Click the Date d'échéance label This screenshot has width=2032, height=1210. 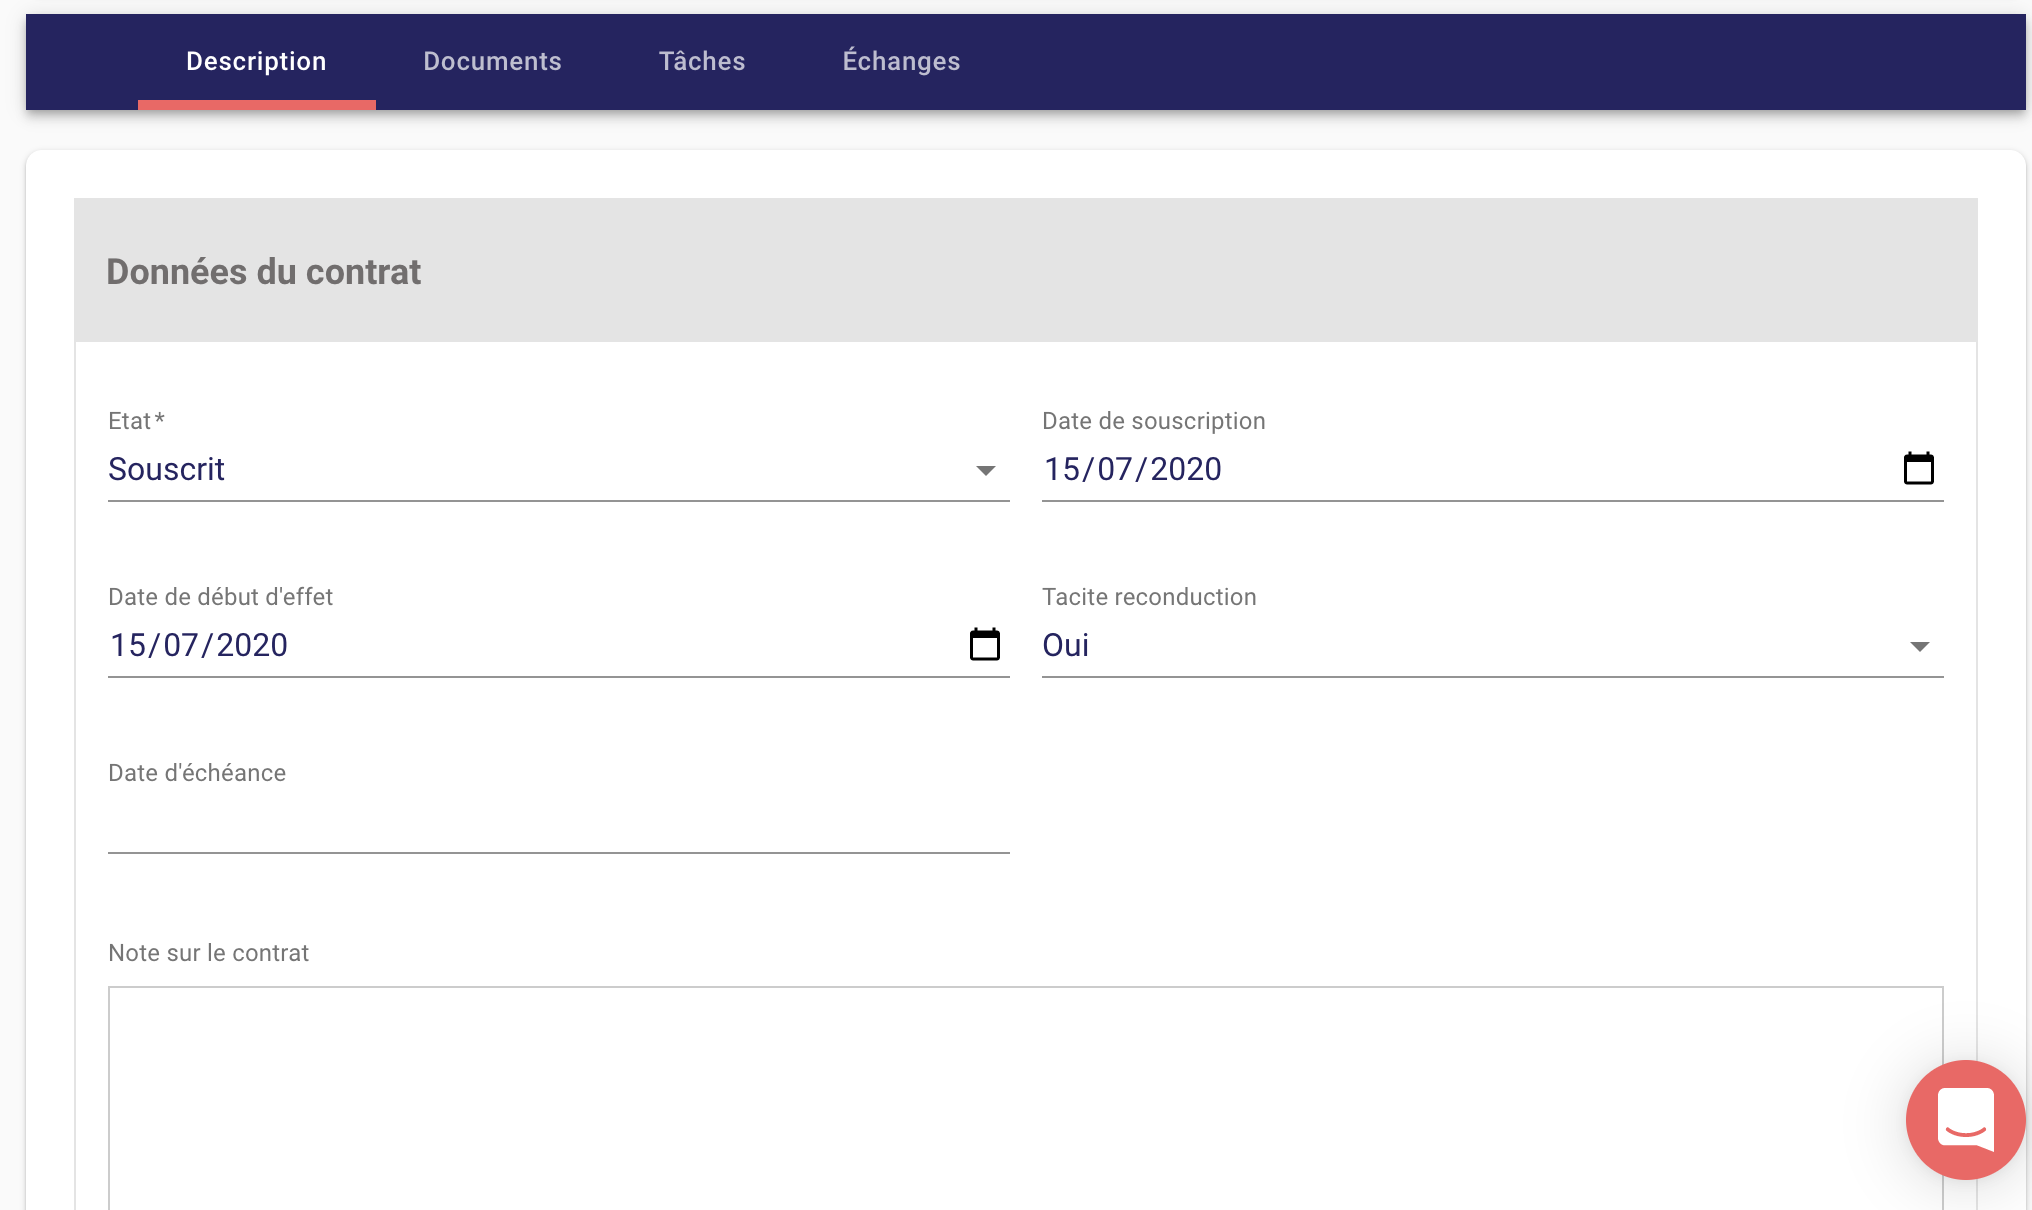(x=197, y=773)
